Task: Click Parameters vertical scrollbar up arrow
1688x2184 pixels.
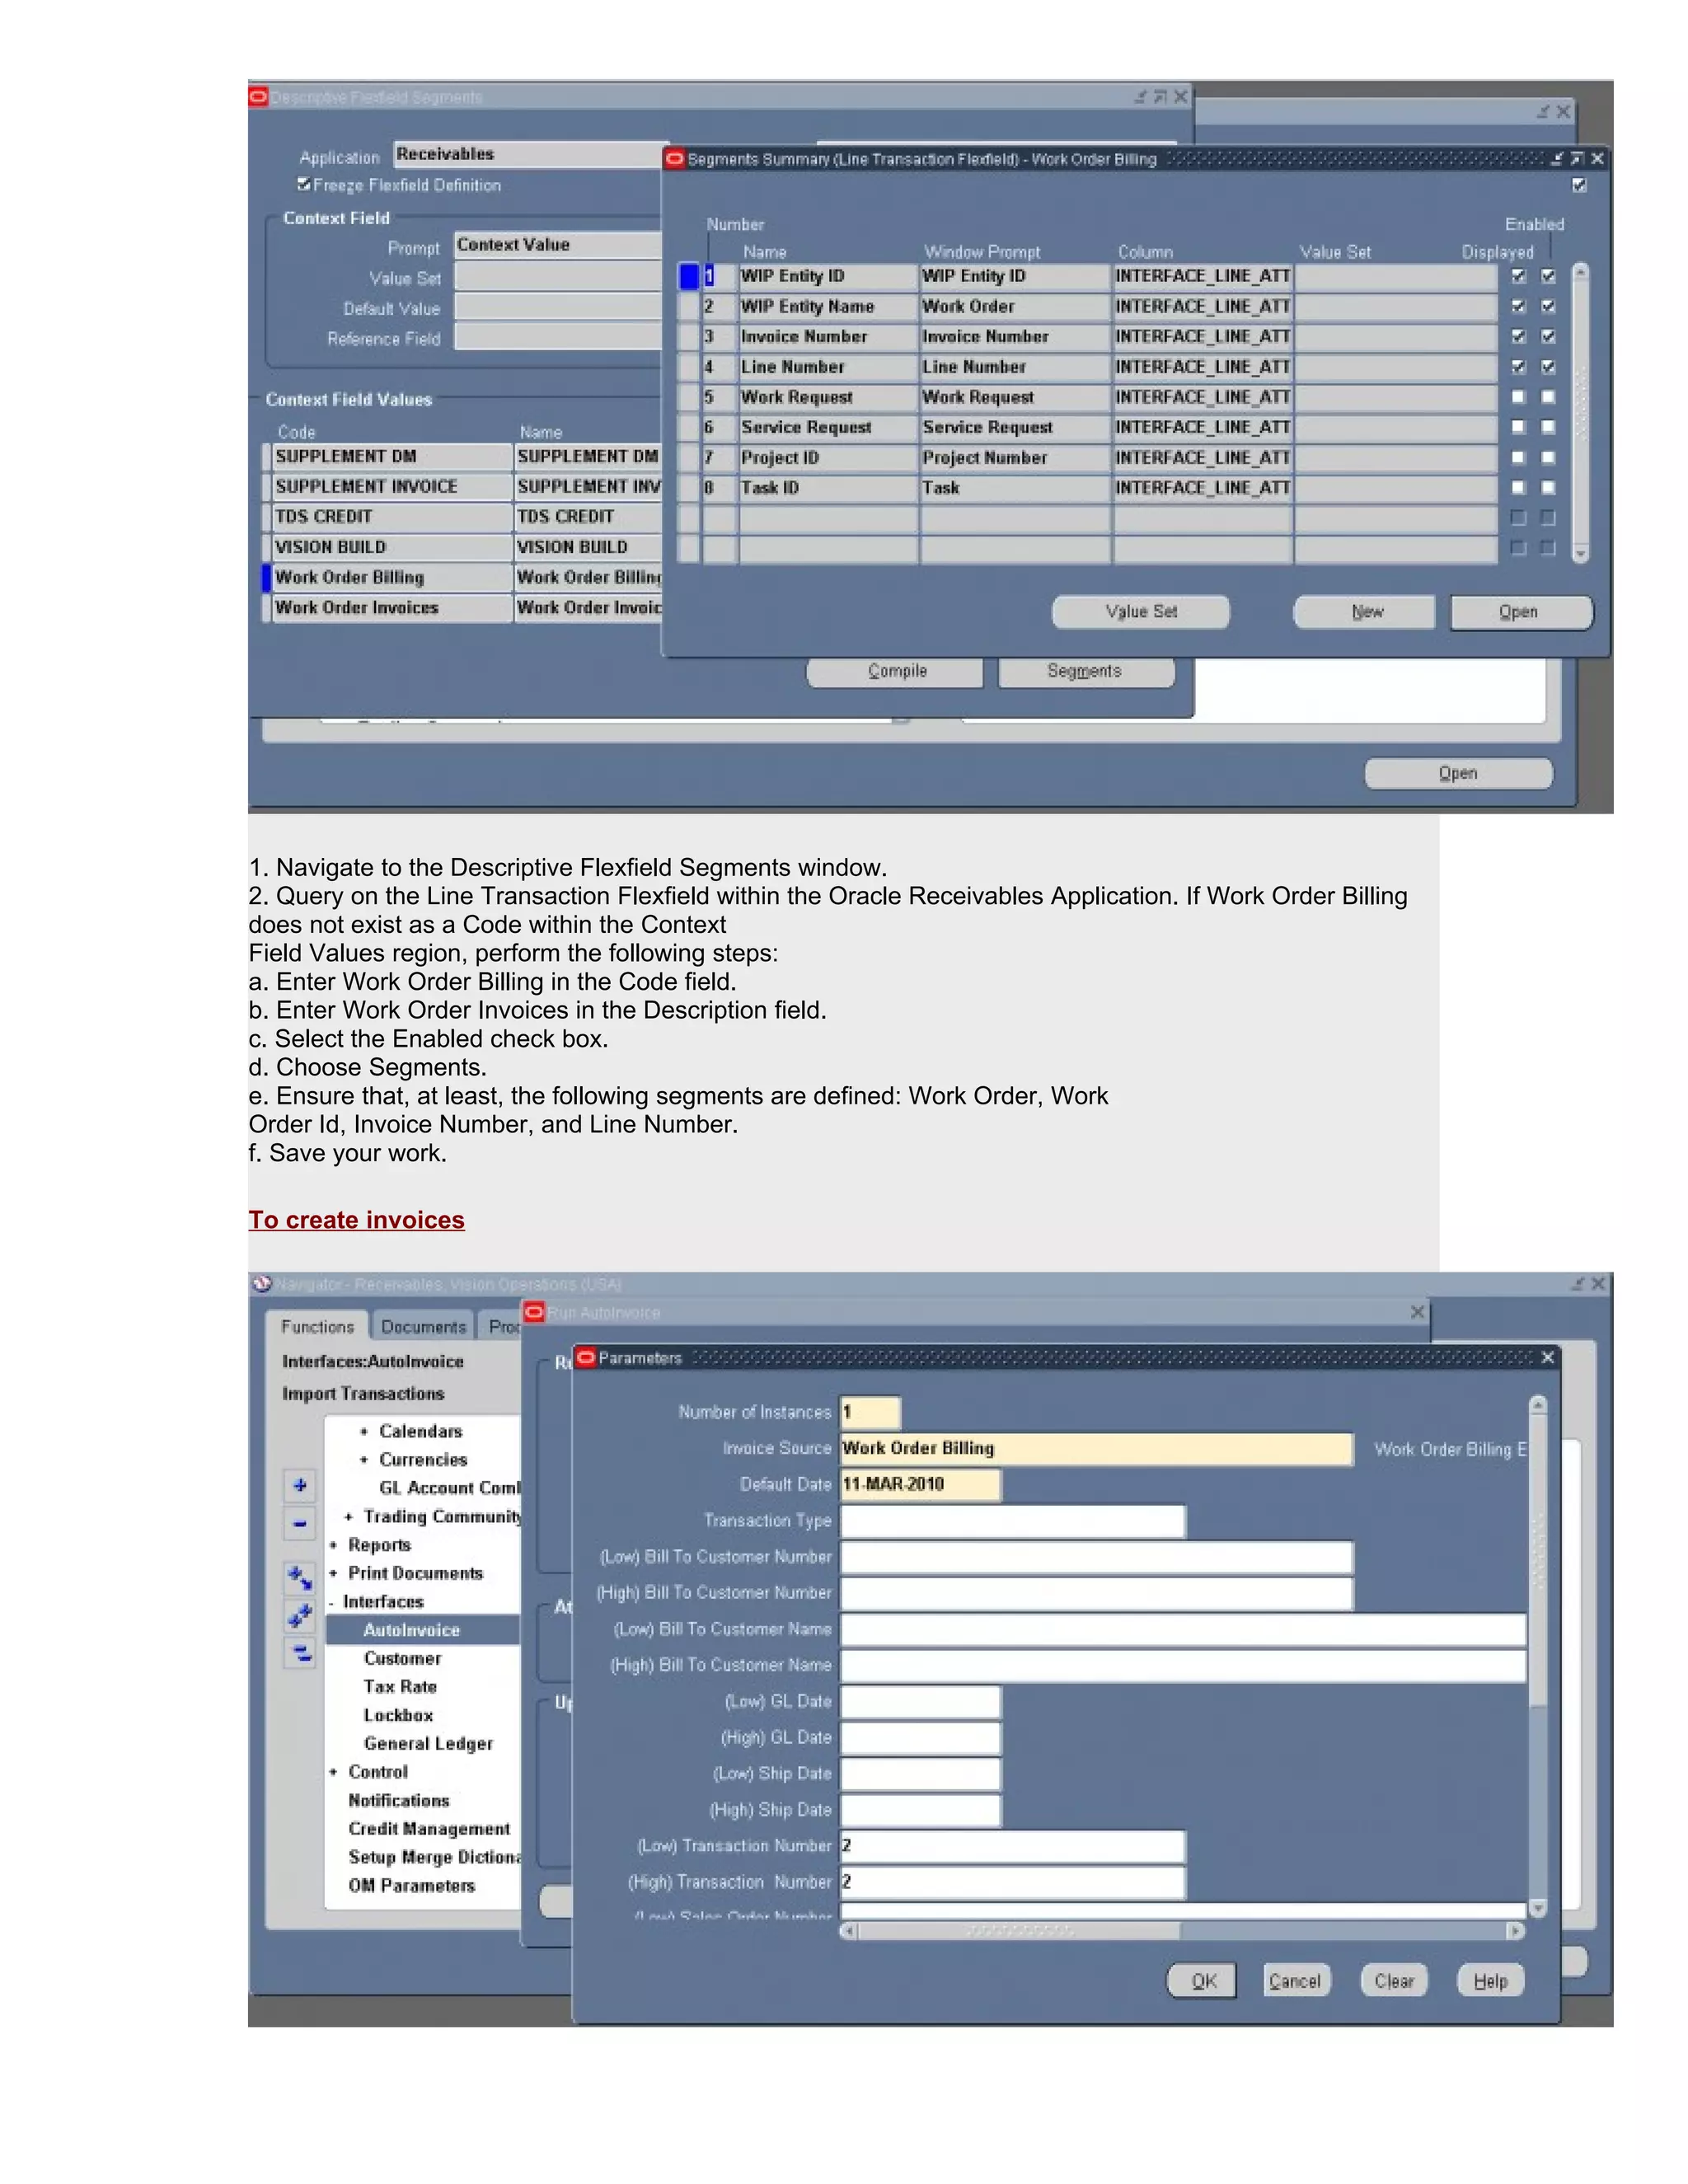Action: click(x=1538, y=1405)
